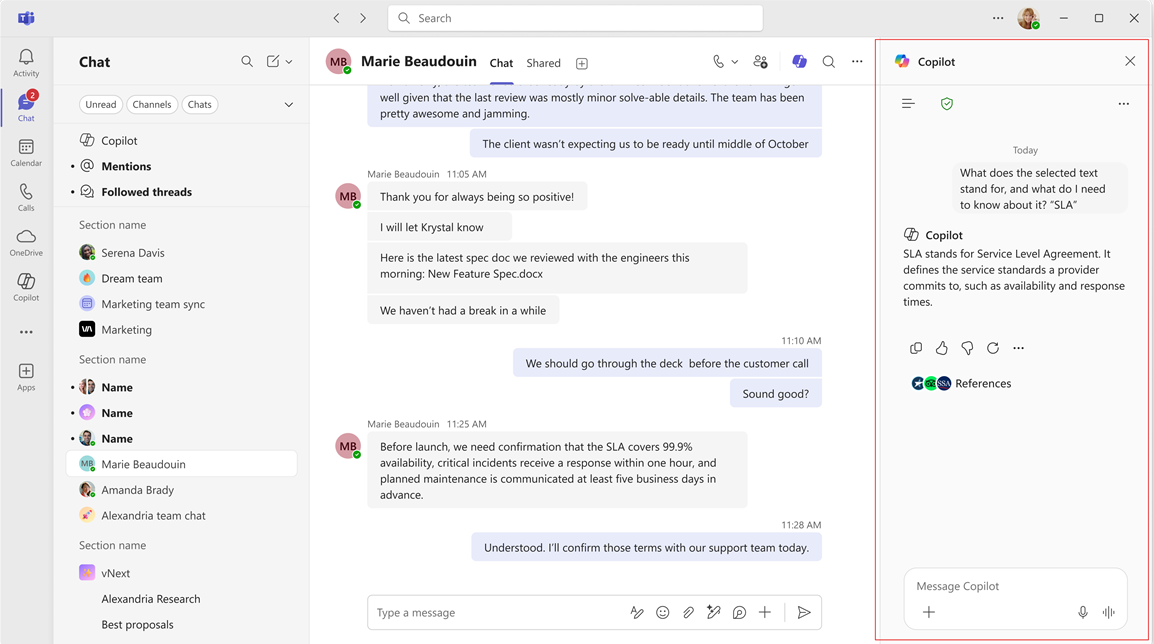1154x644 pixels.
Task: Go back with the title bar arrow
Action: 336,18
